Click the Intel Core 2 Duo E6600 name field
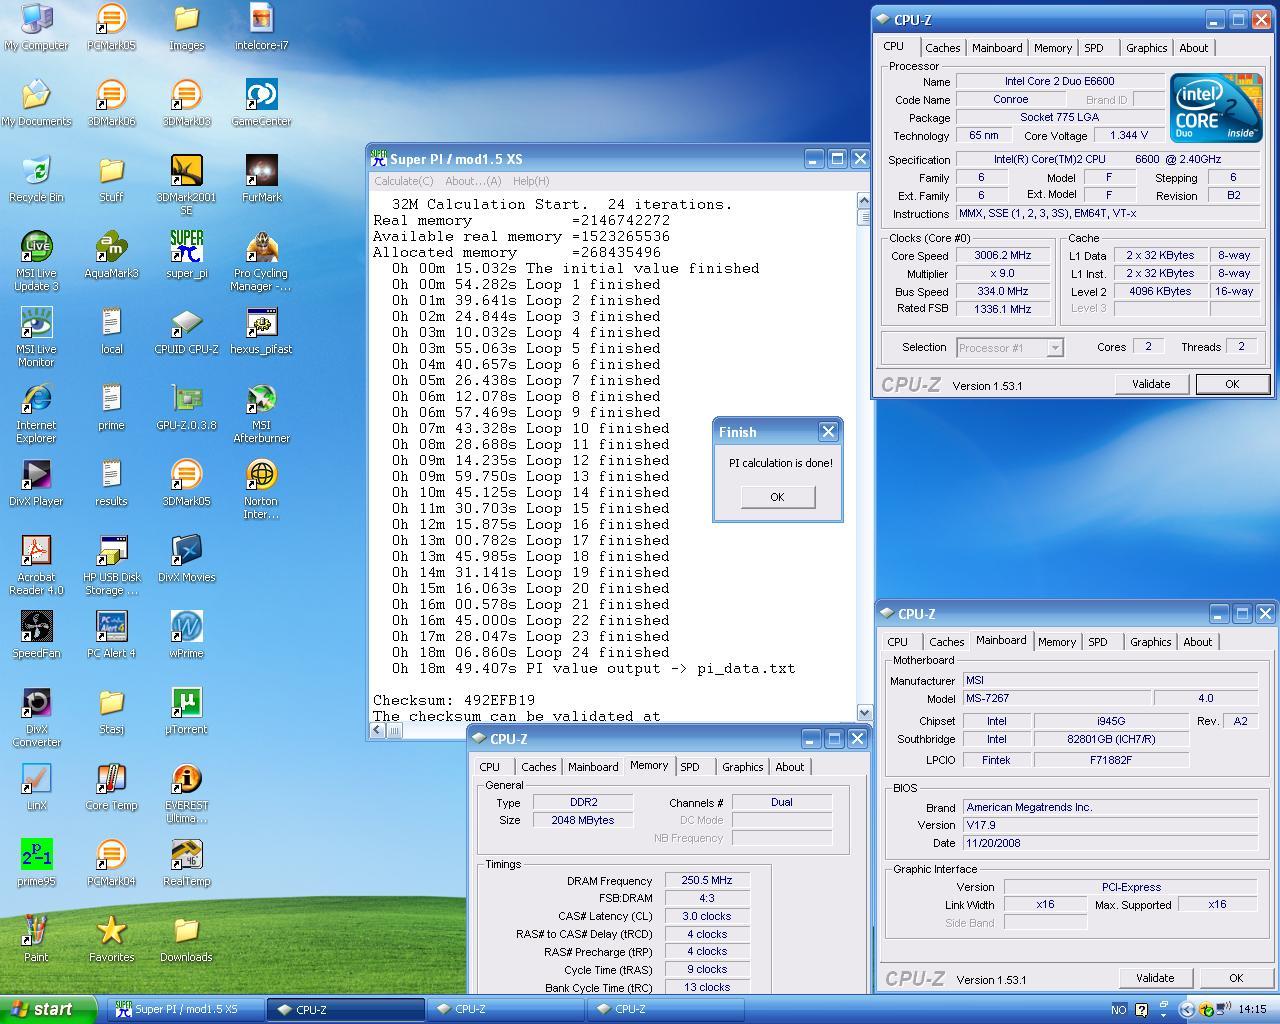Viewport: 1280px width, 1024px height. (x=1060, y=81)
